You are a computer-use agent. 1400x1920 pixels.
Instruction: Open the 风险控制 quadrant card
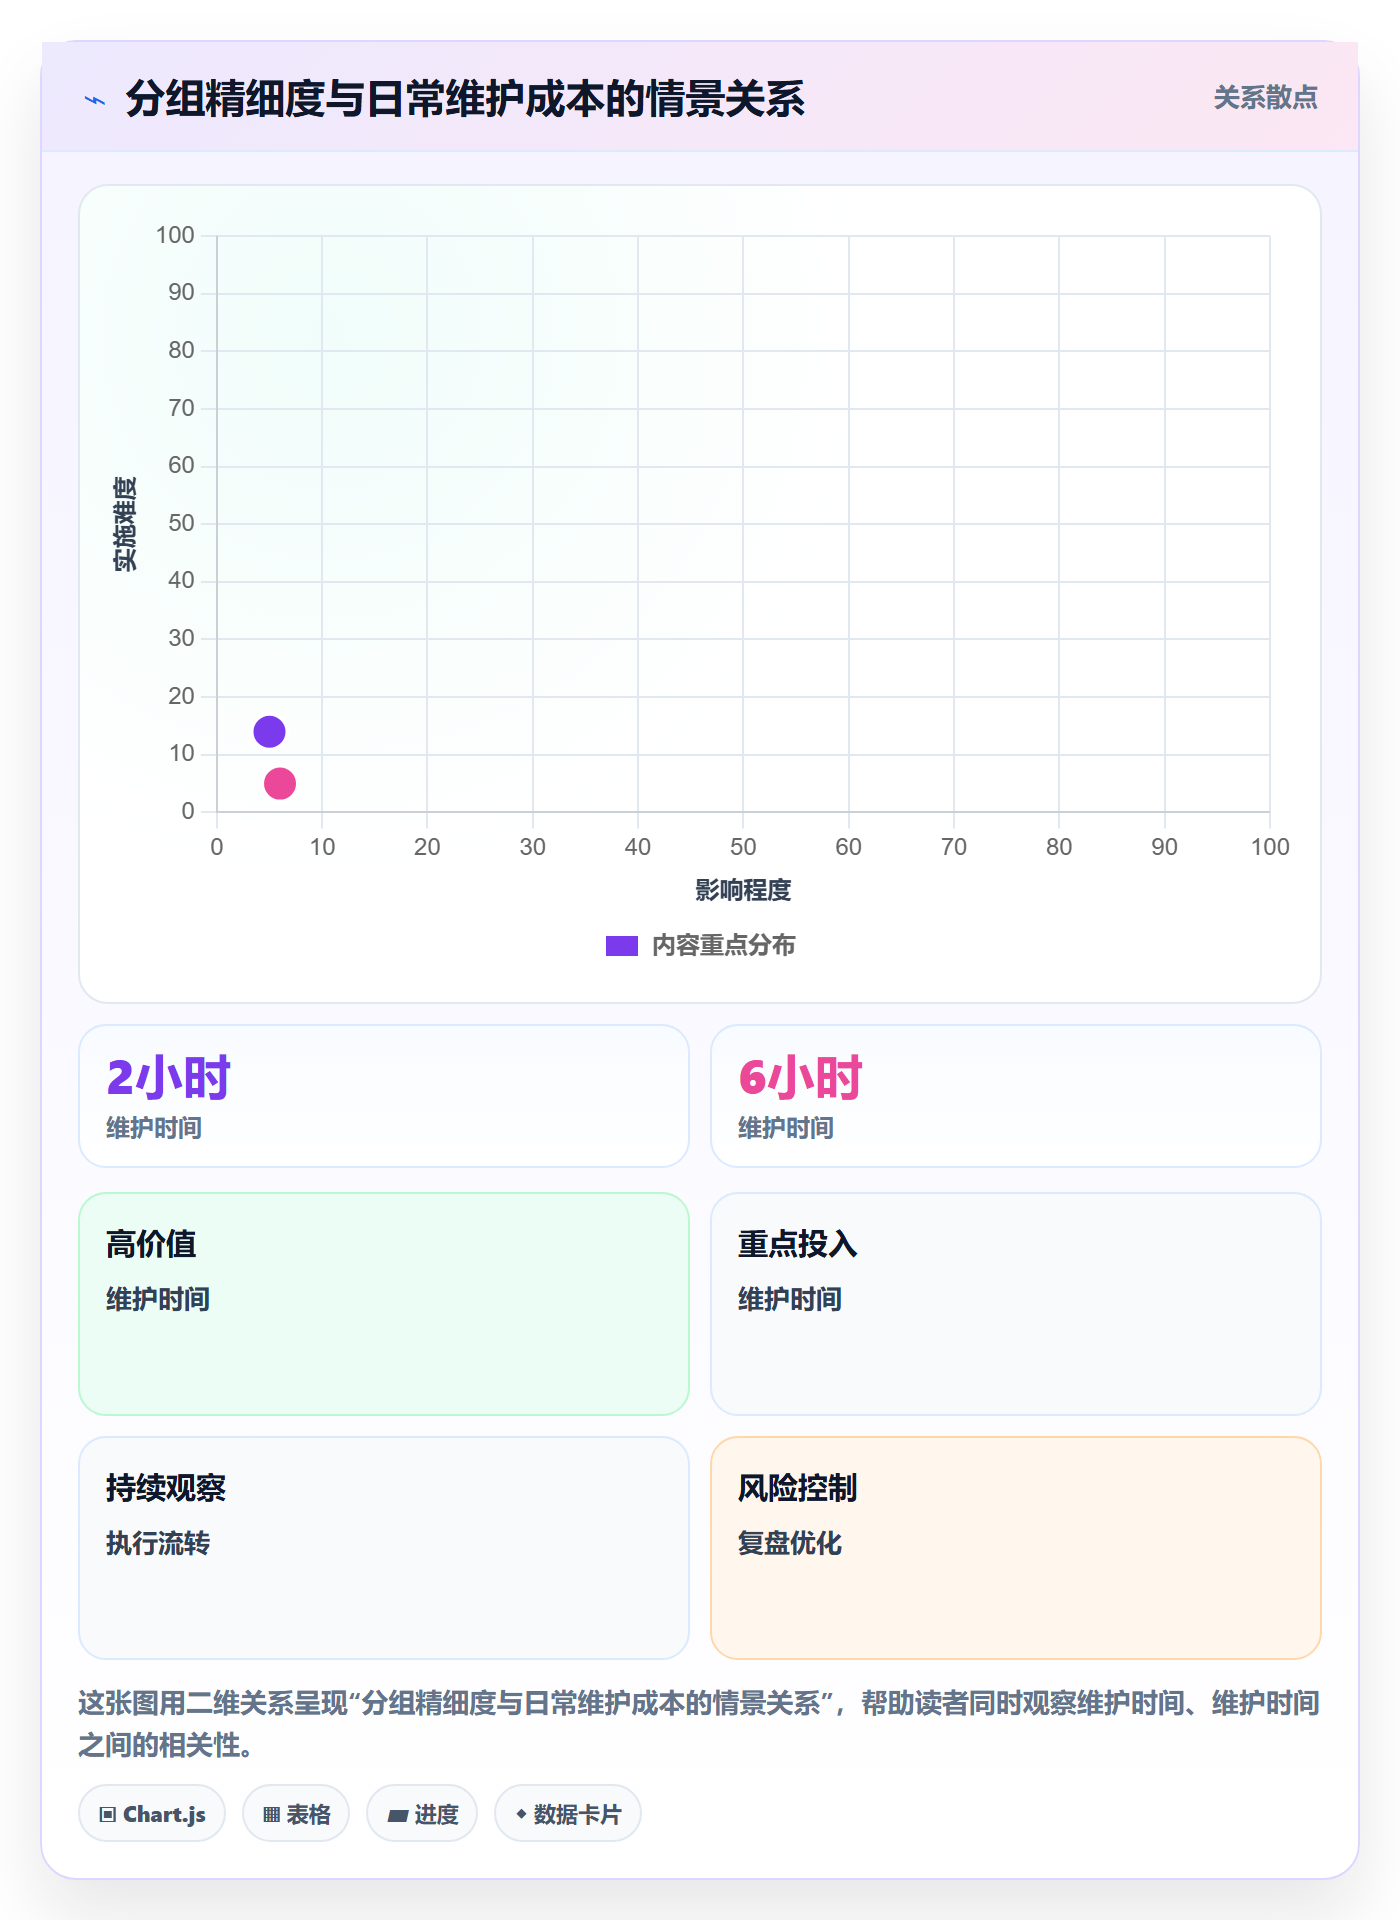(1016, 1547)
